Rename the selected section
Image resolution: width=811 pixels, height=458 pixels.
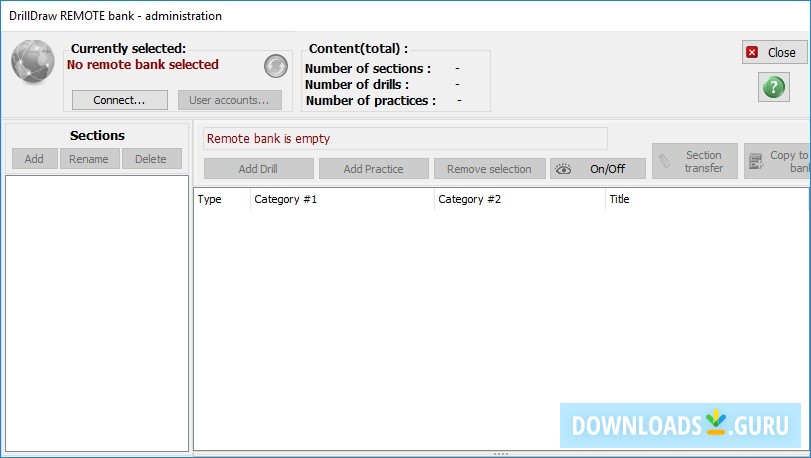coord(89,159)
